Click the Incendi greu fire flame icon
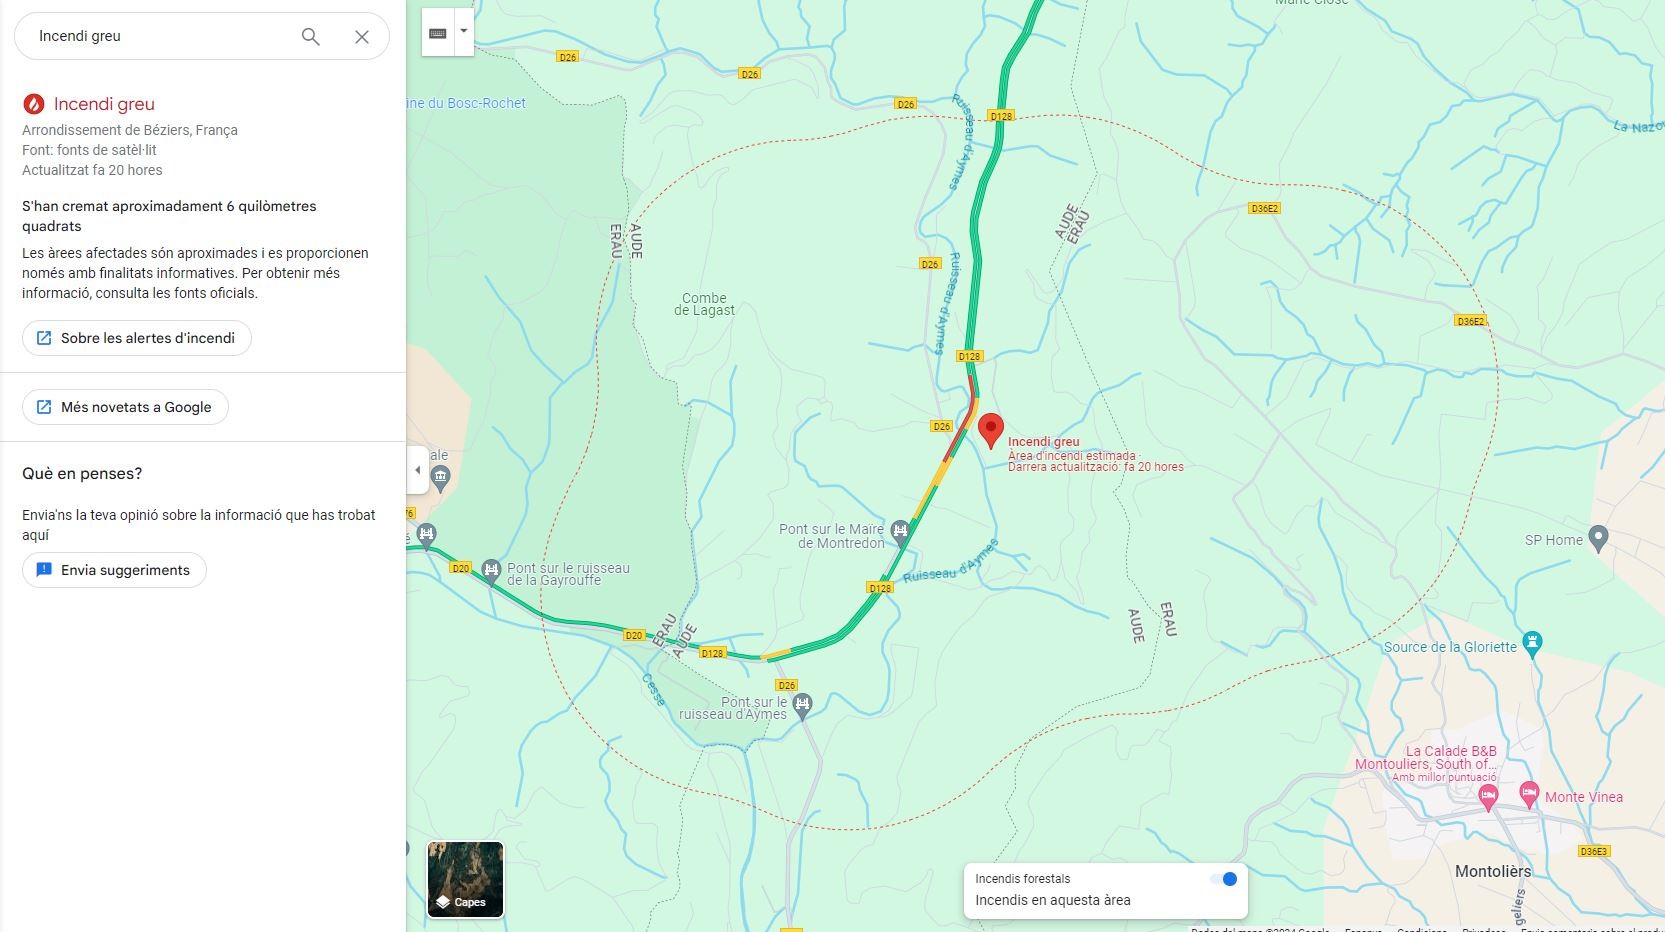The image size is (1665, 932). coord(34,104)
